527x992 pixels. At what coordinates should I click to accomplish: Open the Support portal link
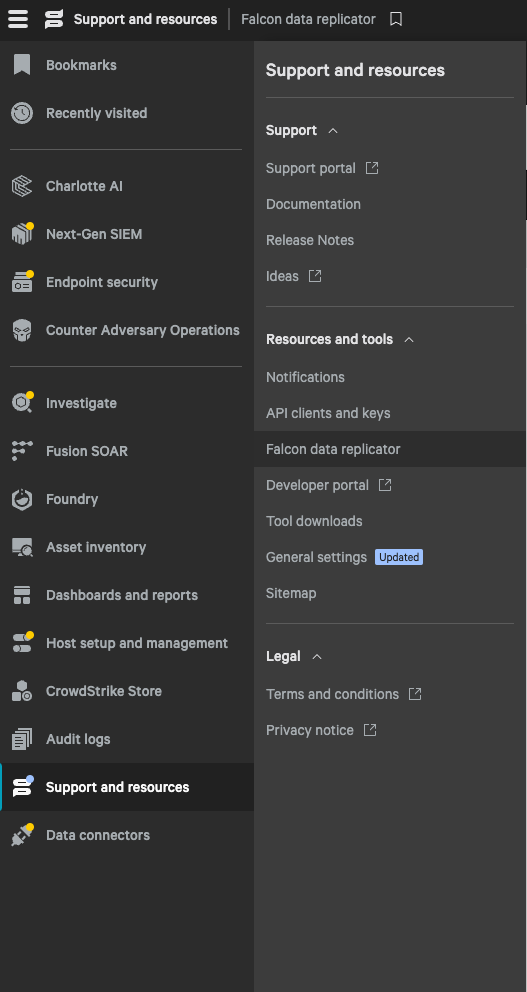(x=311, y=168)
